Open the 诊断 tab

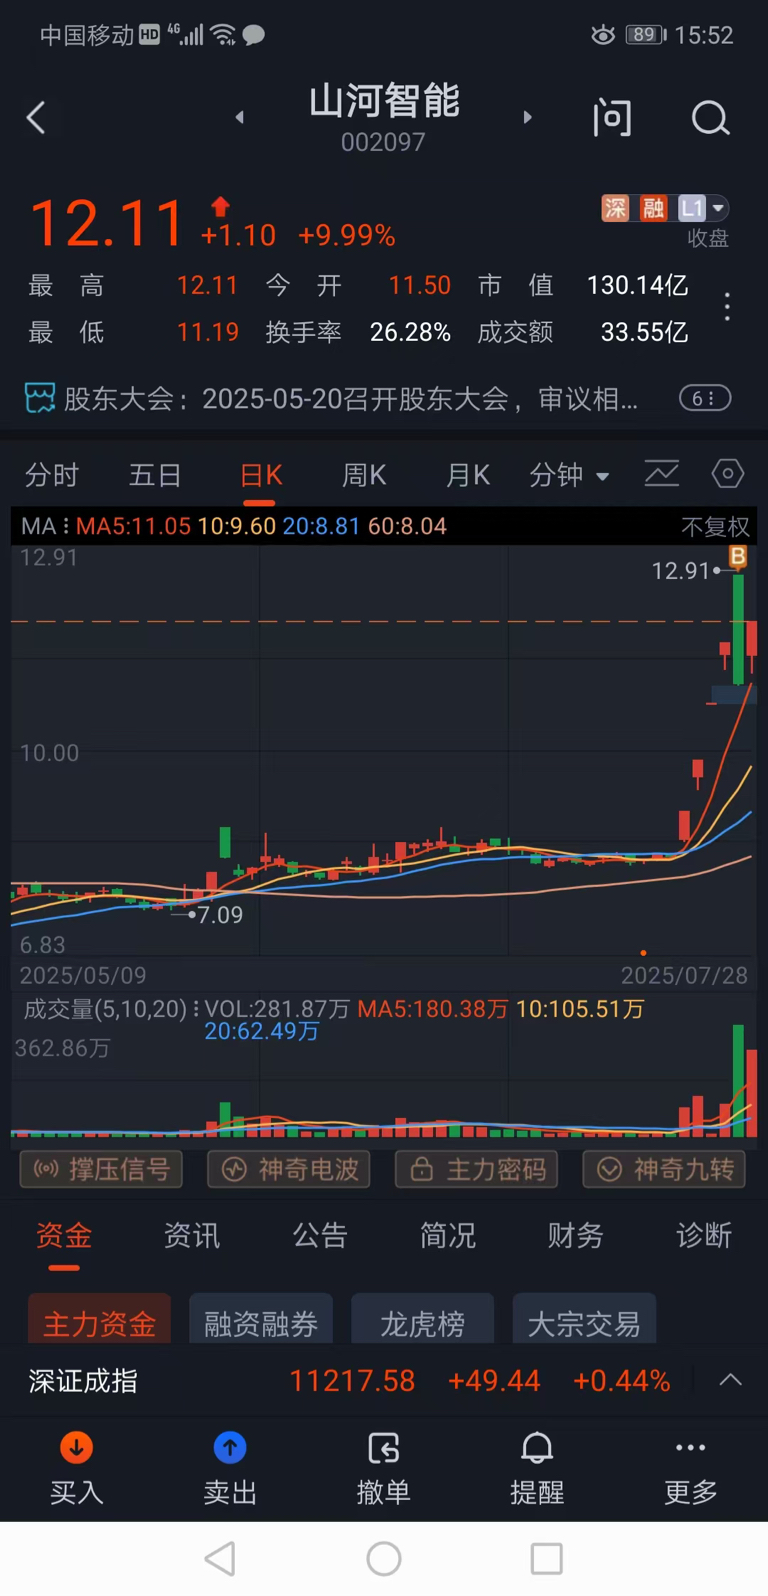click(x=704, y=1236)
